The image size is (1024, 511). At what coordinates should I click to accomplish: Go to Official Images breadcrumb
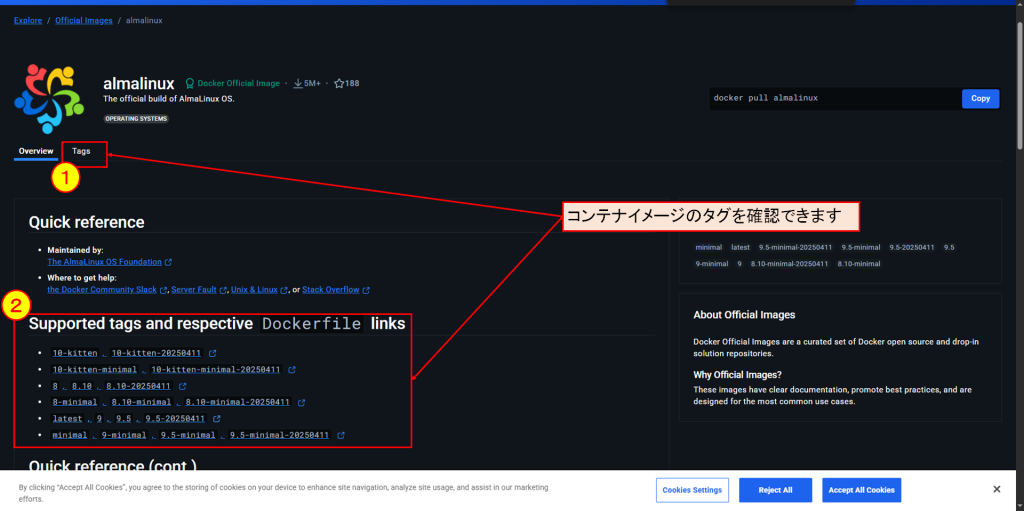click(x=84, y=20)
